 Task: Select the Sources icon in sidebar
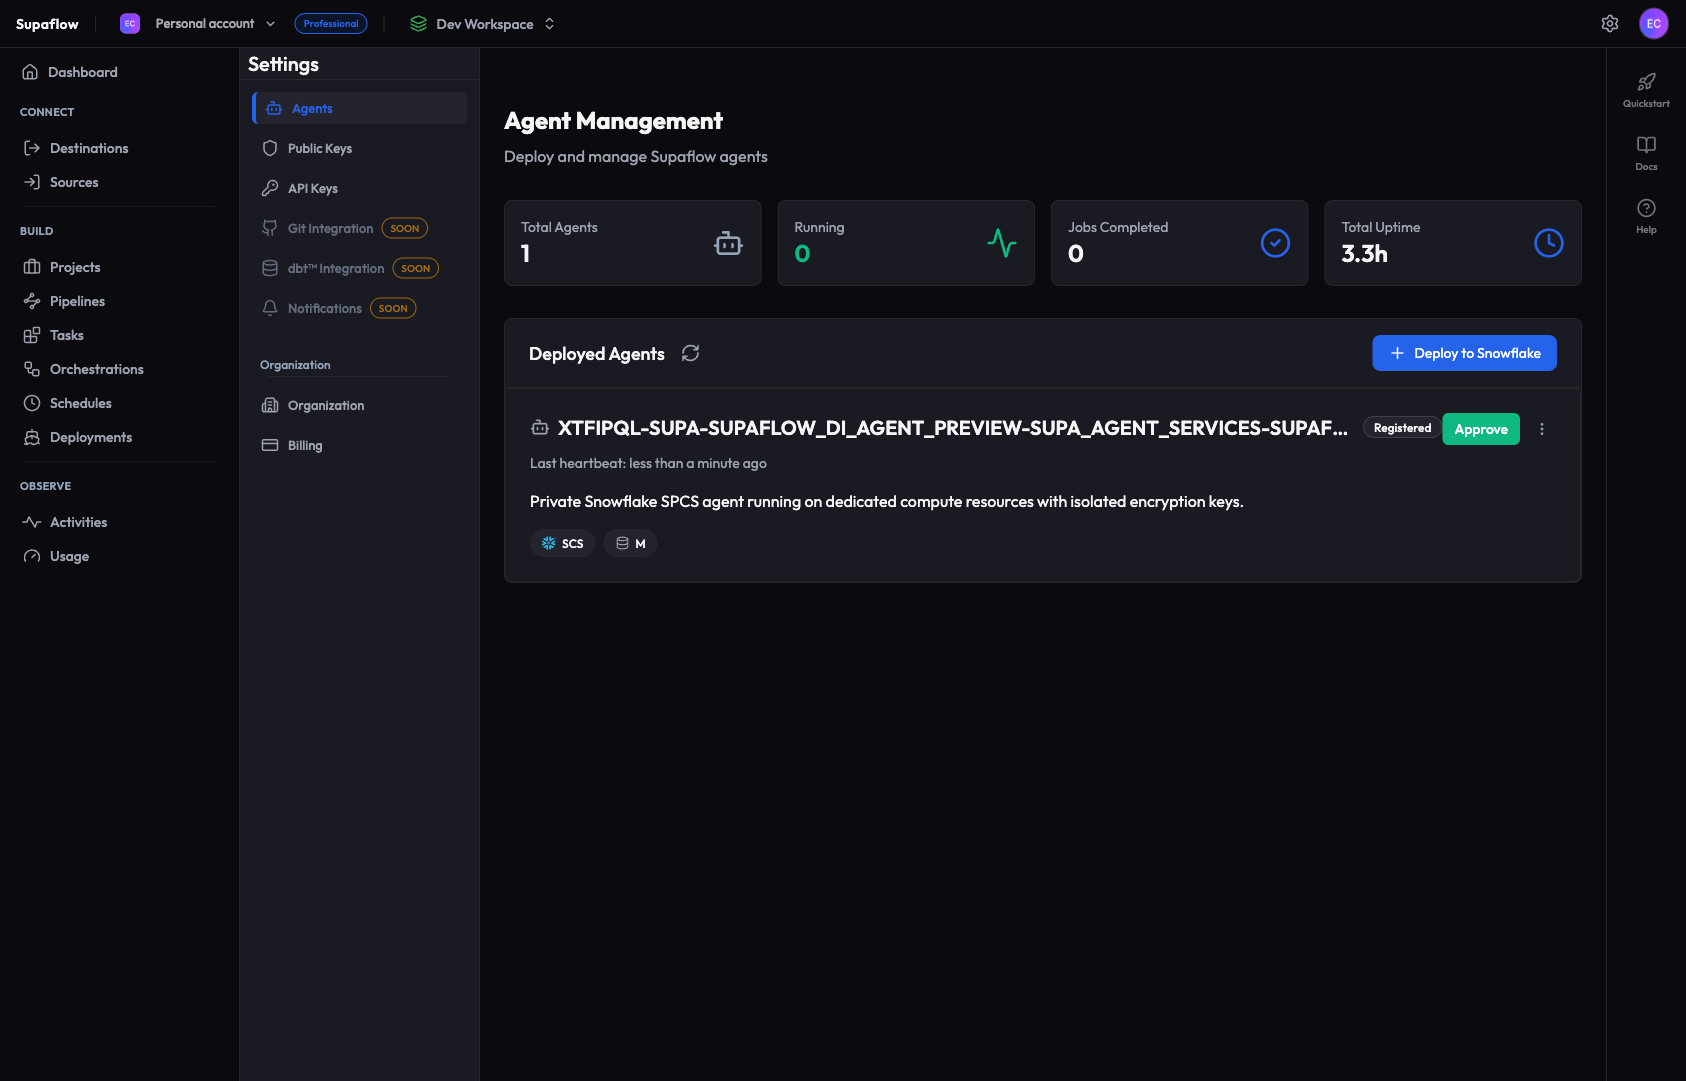tap(32, 182)
